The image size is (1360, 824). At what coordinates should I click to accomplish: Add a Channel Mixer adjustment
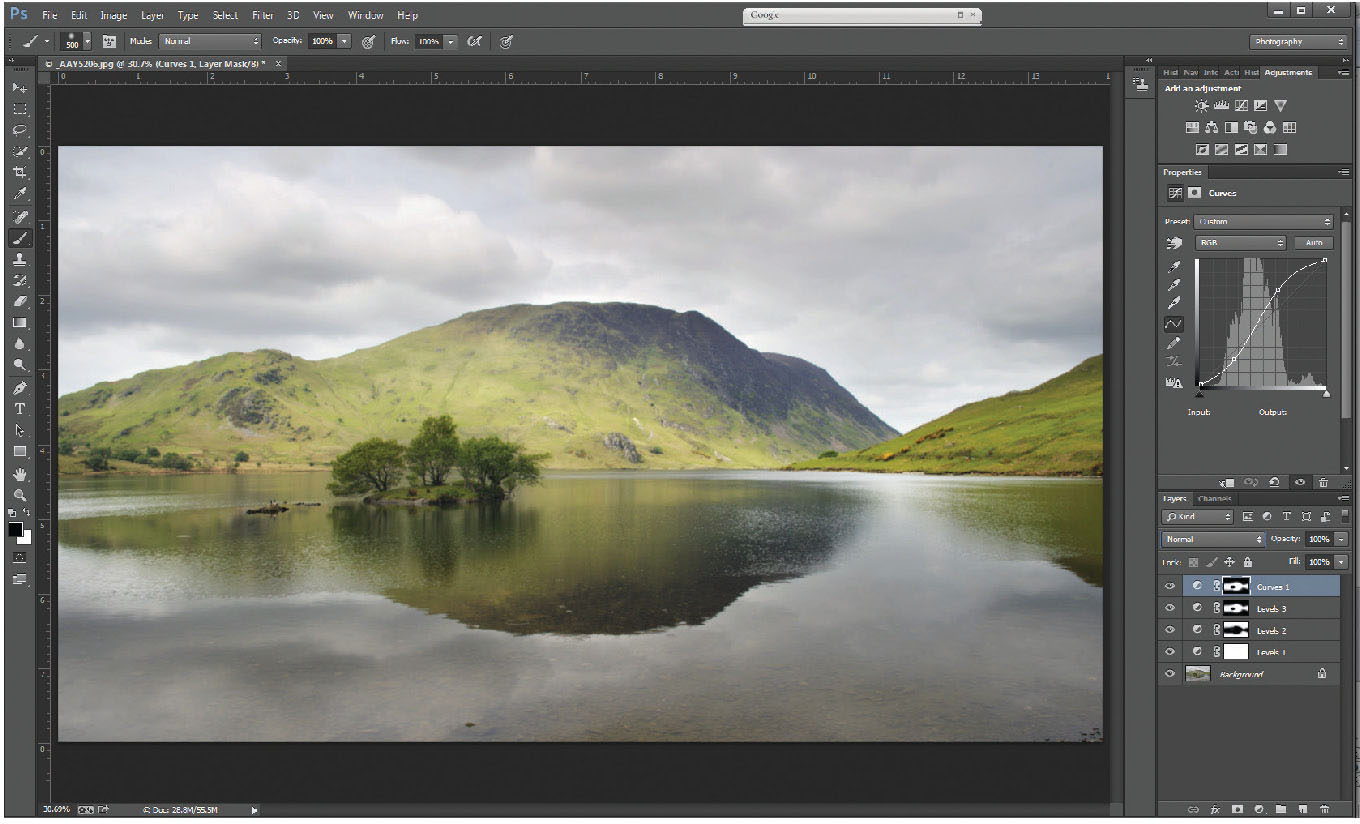1270,128
